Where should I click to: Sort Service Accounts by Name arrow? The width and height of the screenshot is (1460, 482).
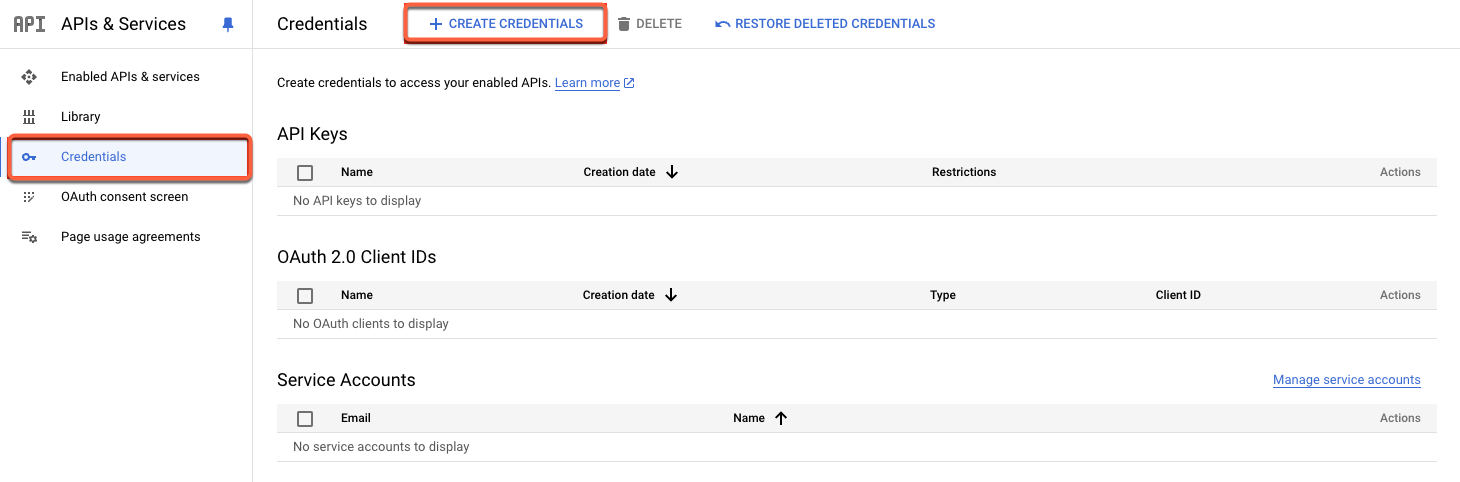[x=781, y=418]
